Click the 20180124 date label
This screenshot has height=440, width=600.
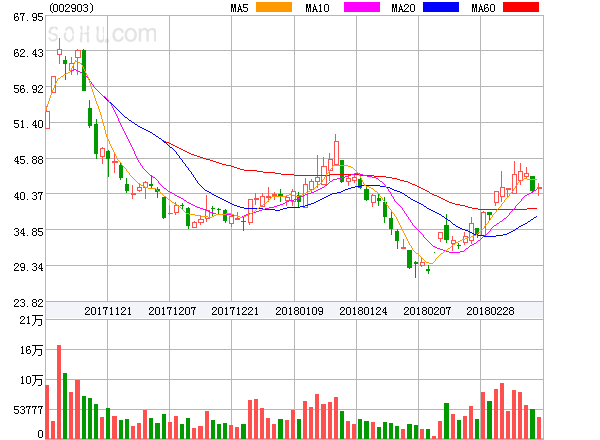coord(363,311)
